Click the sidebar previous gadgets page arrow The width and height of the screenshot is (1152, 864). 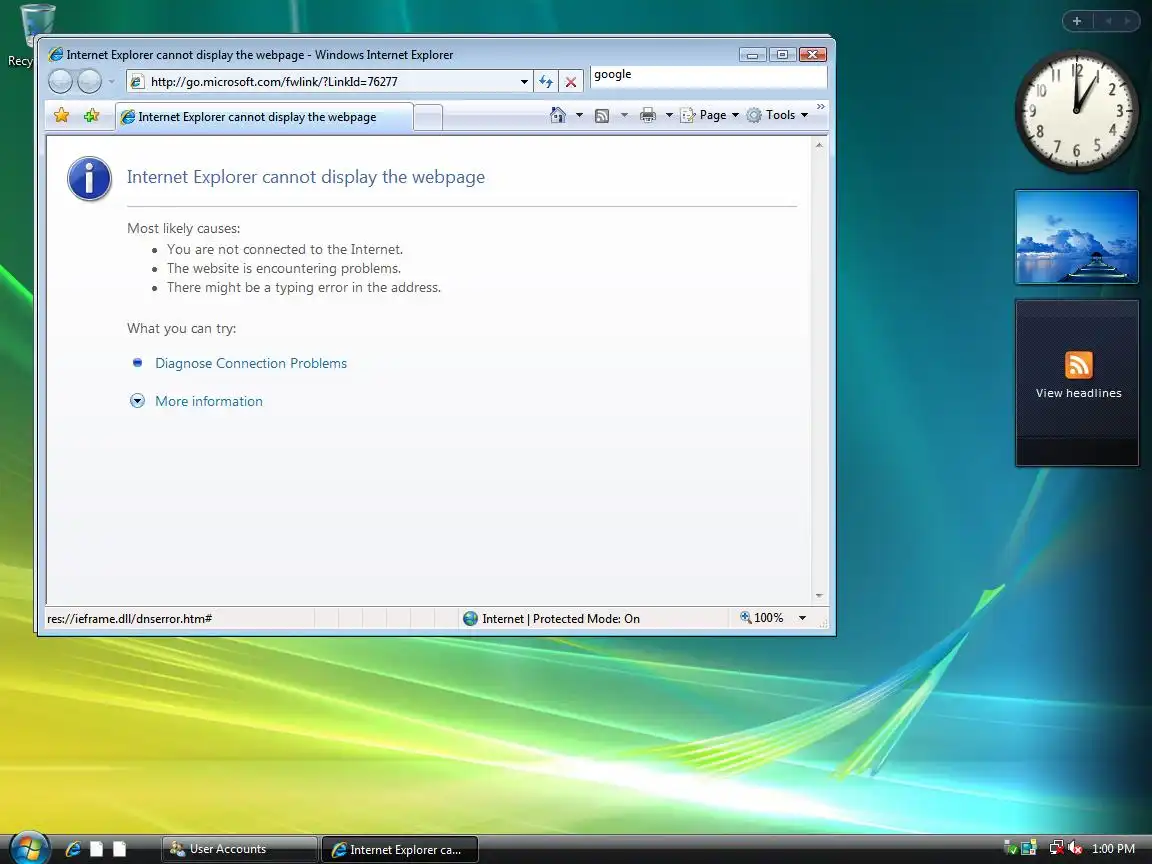tap(1107, 21)
